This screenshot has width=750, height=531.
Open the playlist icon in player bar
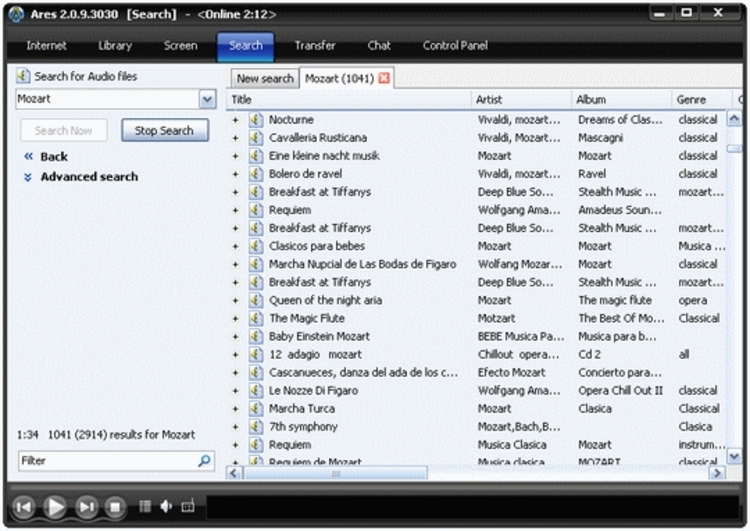[145, 506]
